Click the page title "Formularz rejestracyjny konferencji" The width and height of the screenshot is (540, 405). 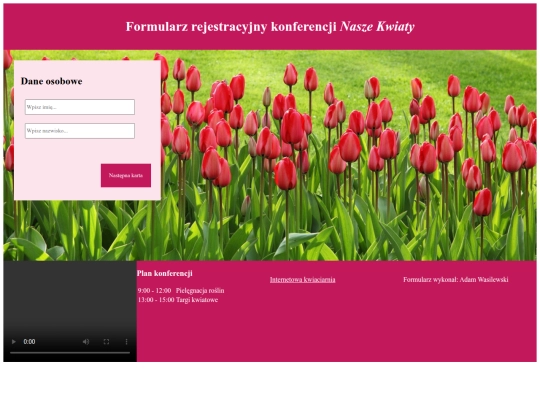tap(231, 27)
